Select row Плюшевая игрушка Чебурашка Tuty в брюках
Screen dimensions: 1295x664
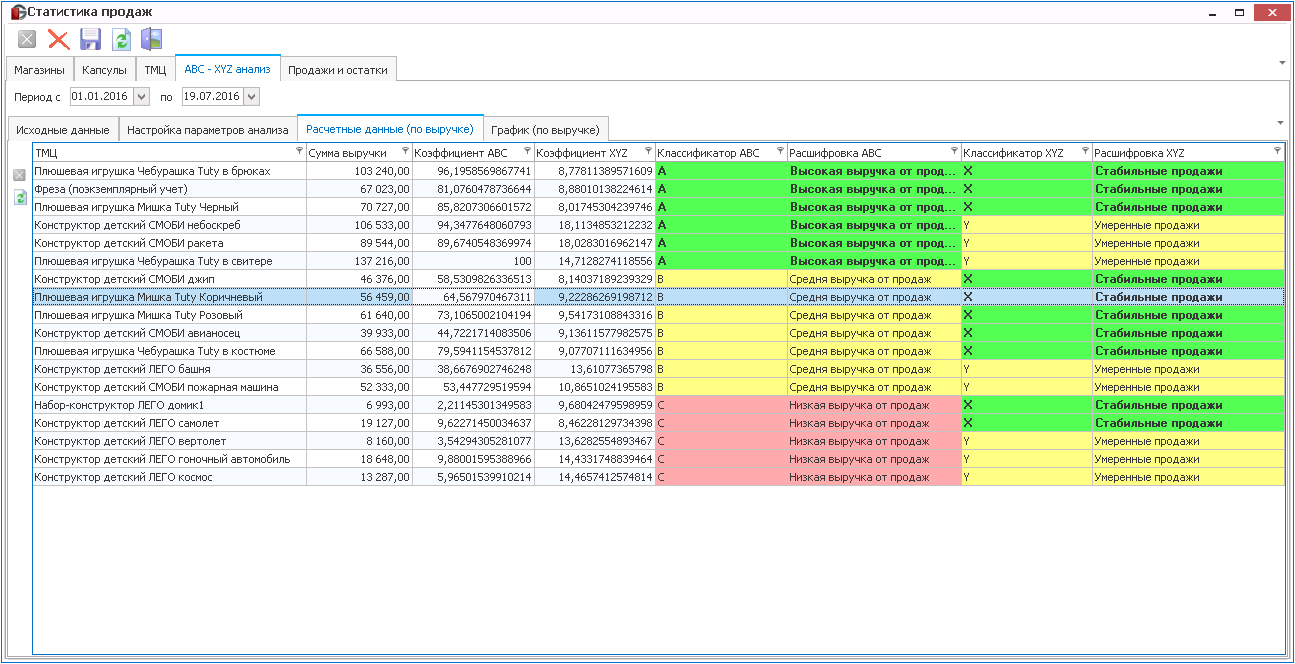pos(658,171)
